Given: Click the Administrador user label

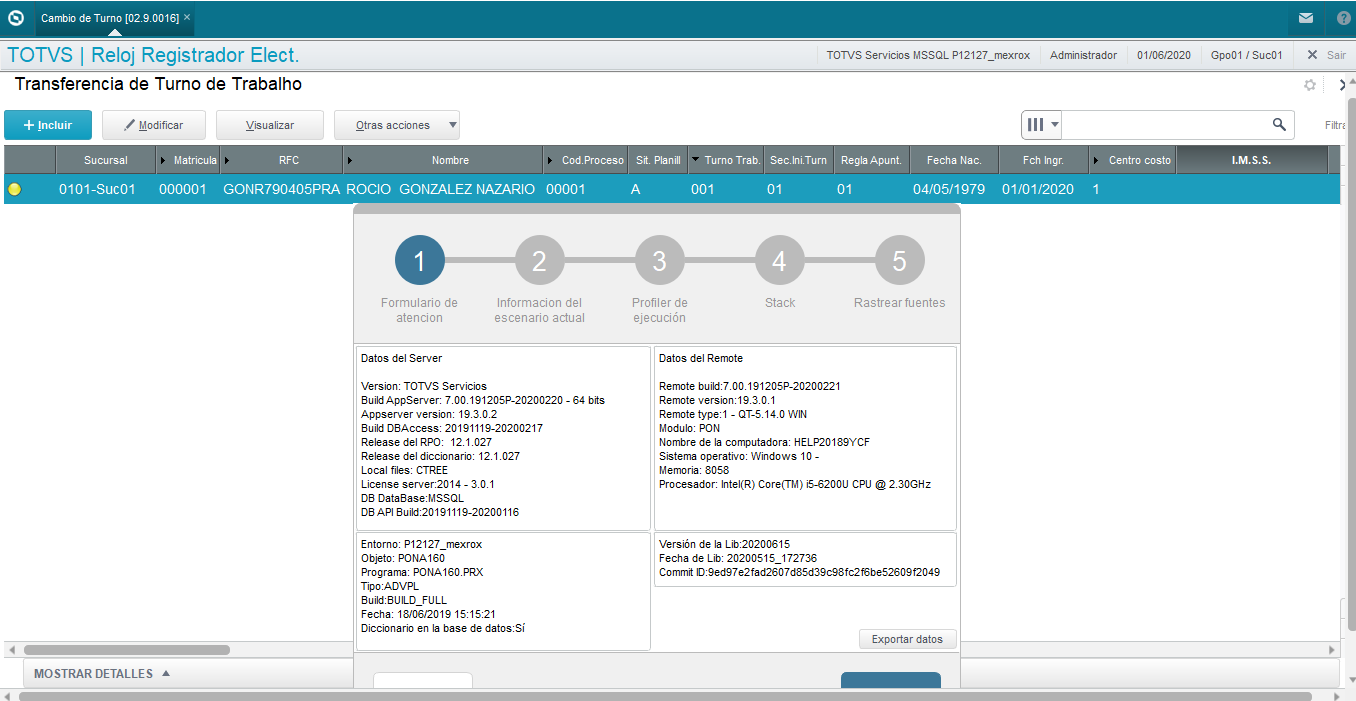Looking at the screenshot, I should pos(1083,55).
